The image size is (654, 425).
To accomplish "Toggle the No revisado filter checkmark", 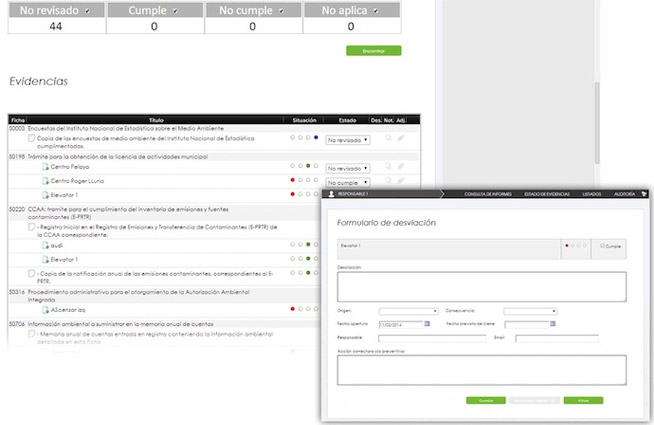I will coord(88,10).
